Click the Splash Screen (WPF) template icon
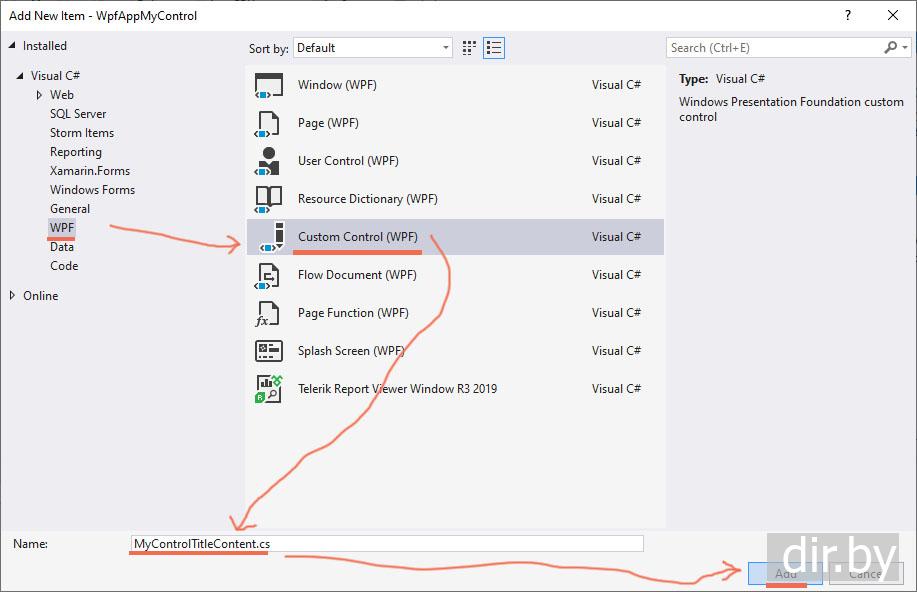The height and width of the screenshot is (592, 917). 269,351
